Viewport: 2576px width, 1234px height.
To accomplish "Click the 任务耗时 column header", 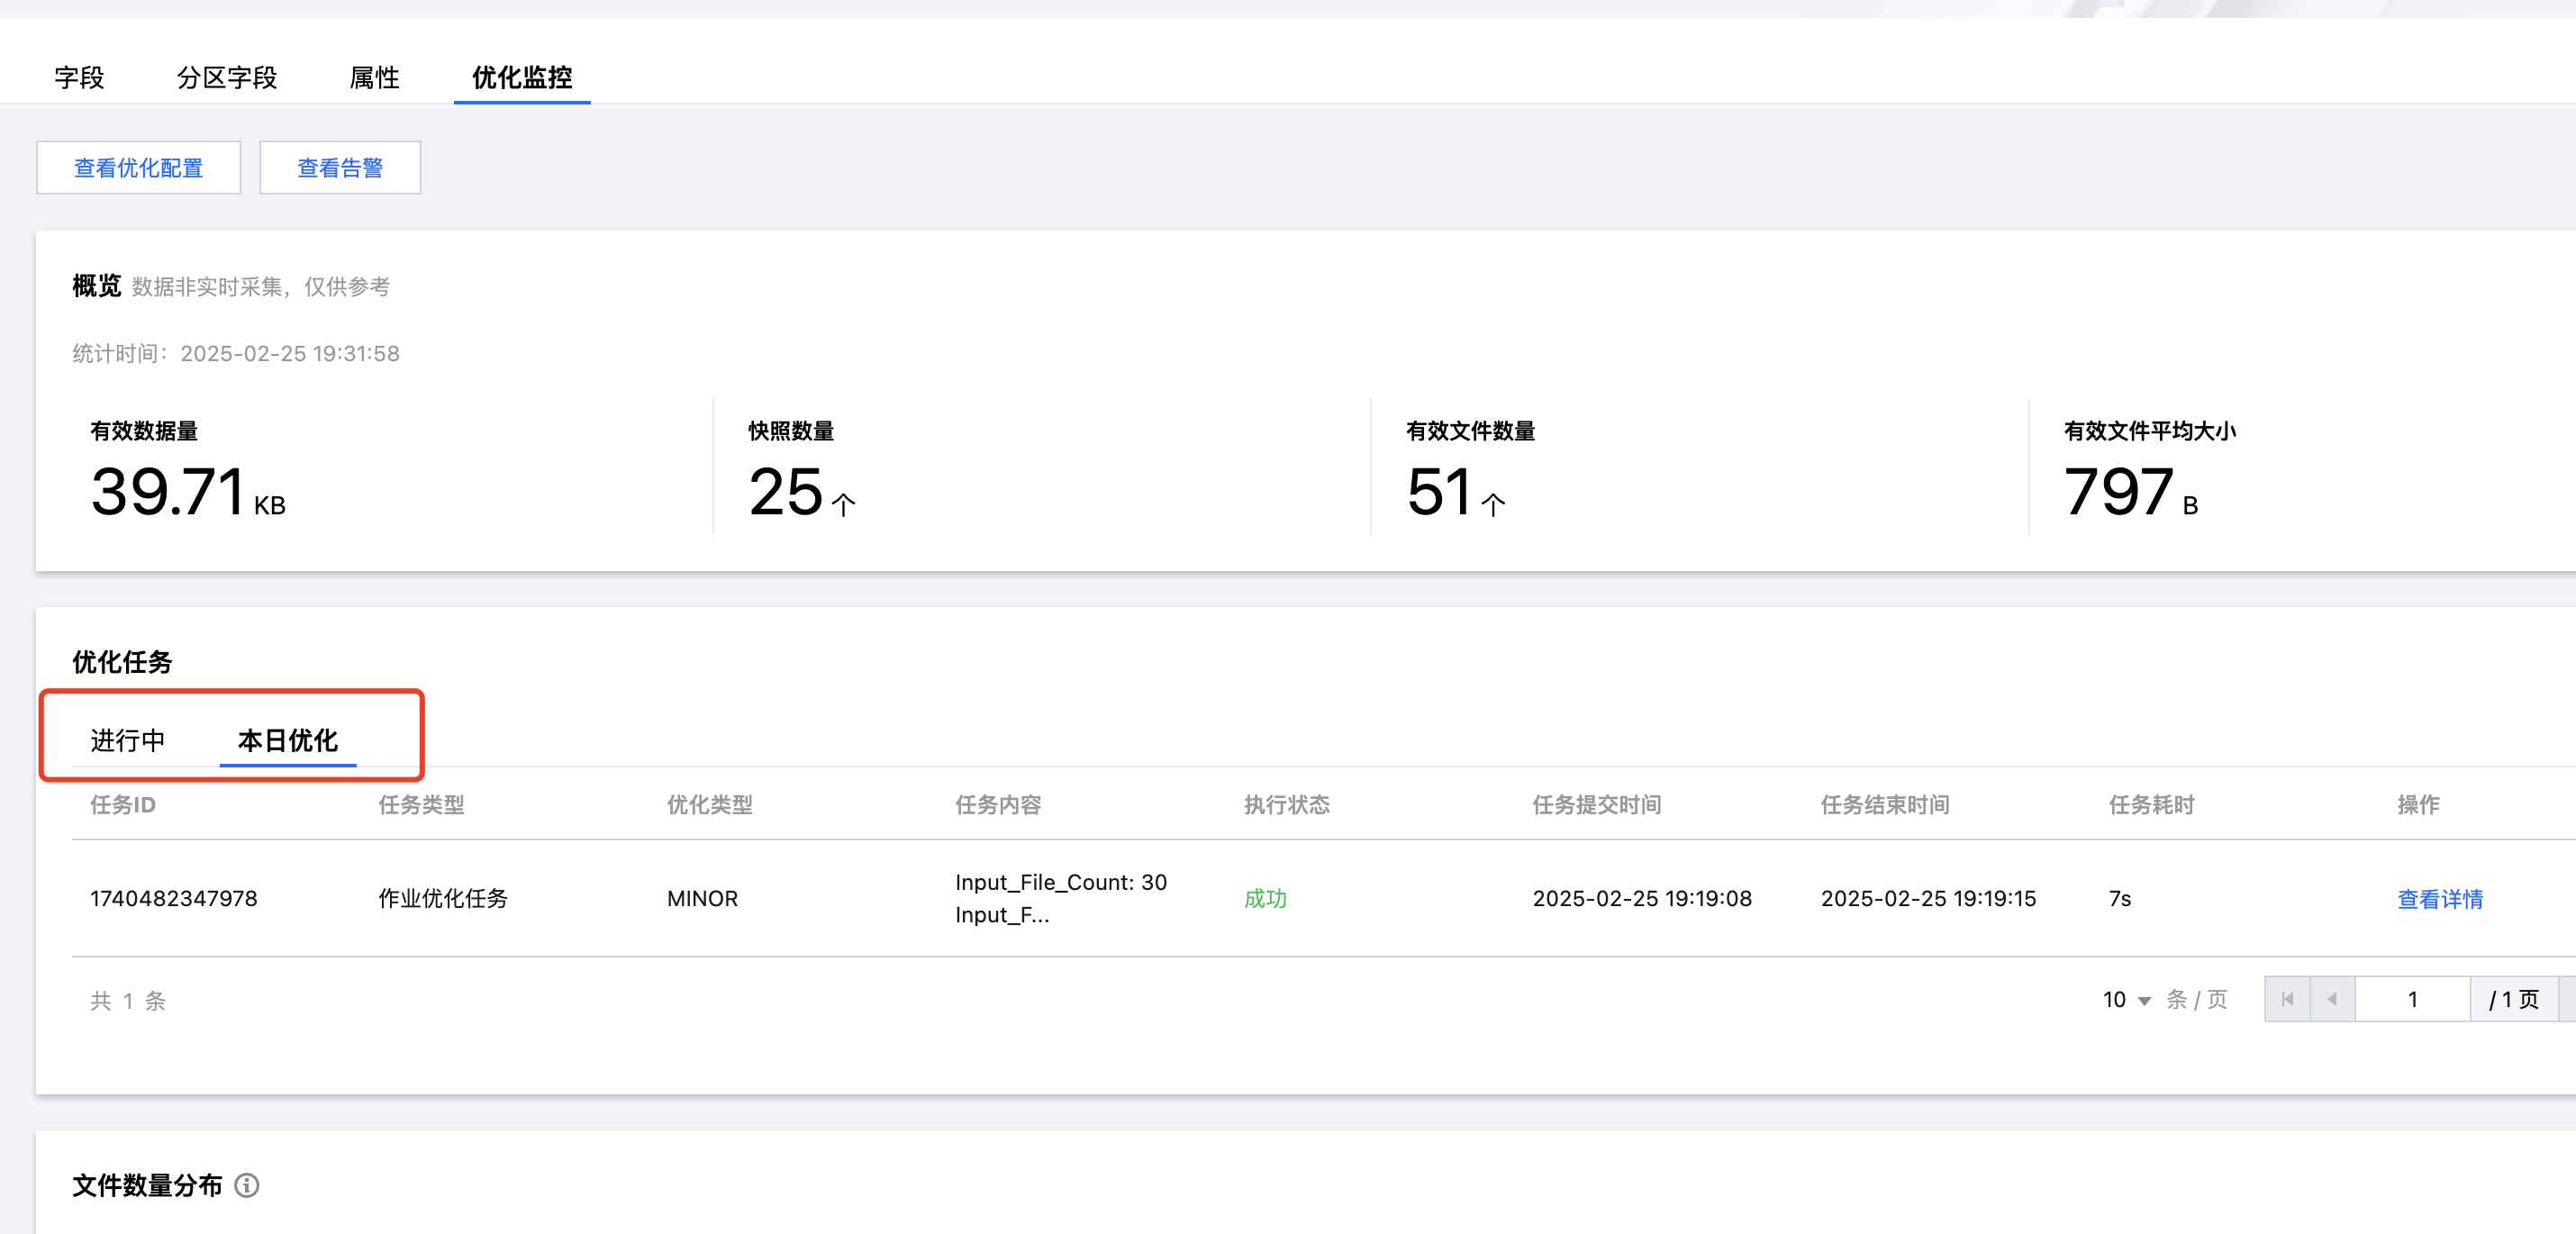I will point(2151,804).
